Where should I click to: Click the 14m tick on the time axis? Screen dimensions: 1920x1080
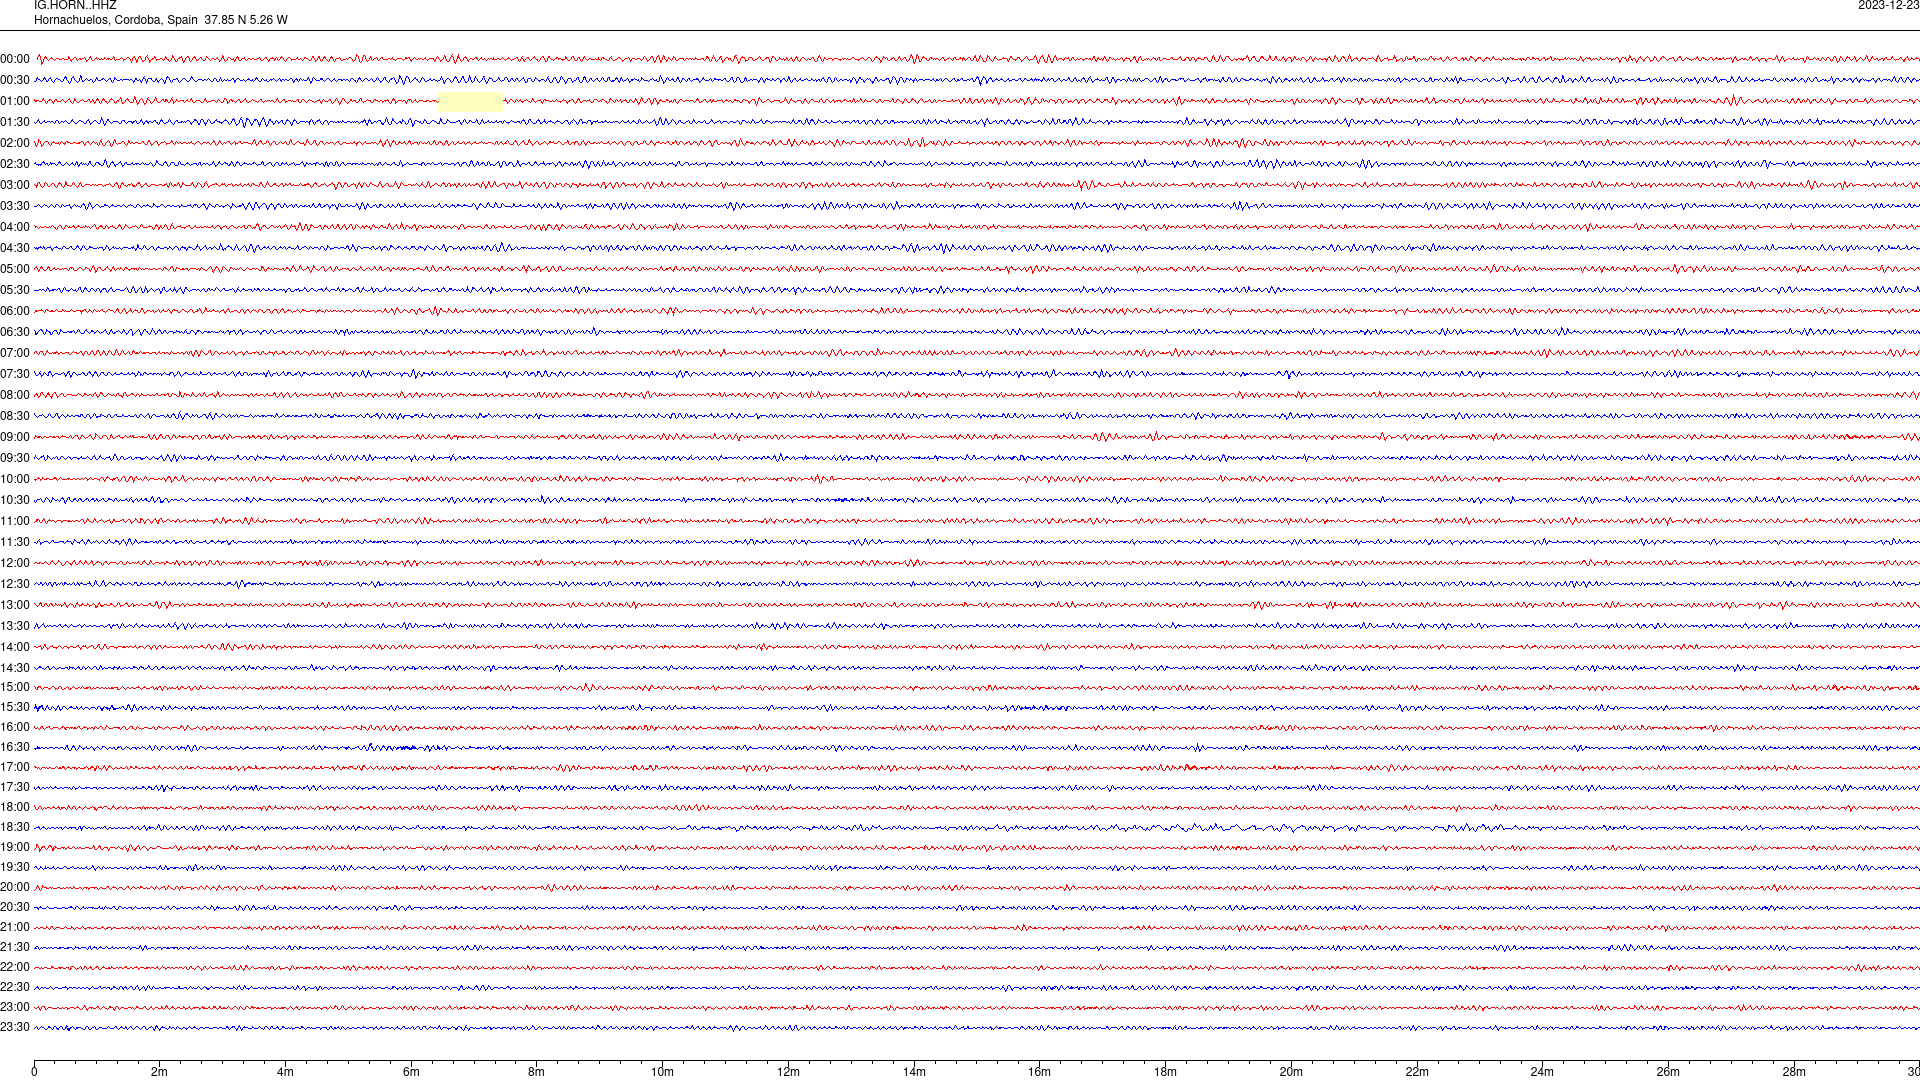click(914, 1072)
